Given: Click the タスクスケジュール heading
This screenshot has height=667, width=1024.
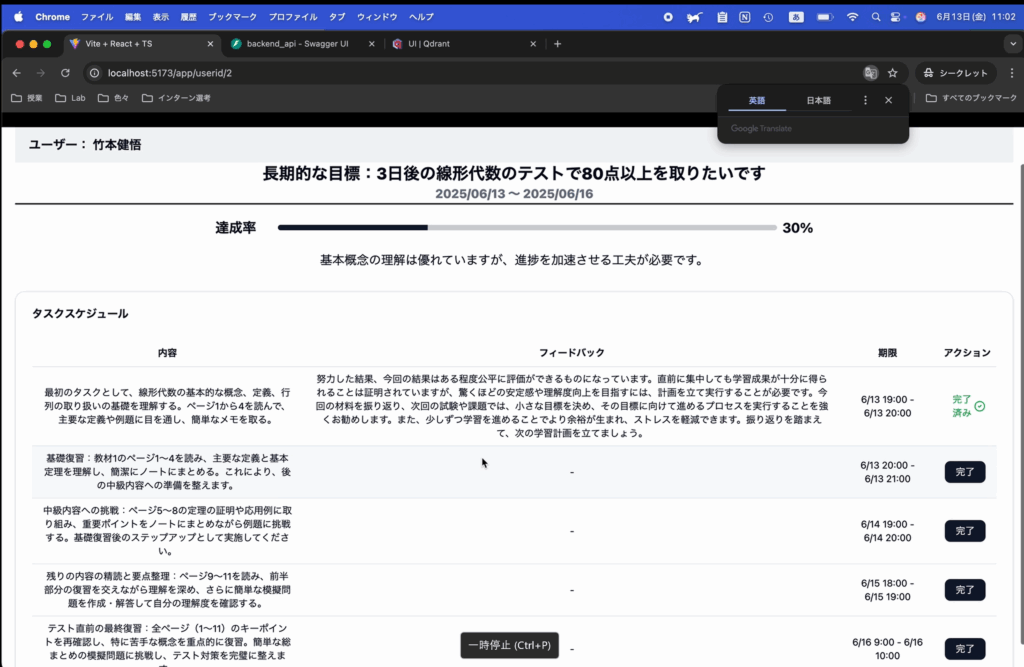Looking at the screenshot, I should pyautogui.click(x=80, y=314).
